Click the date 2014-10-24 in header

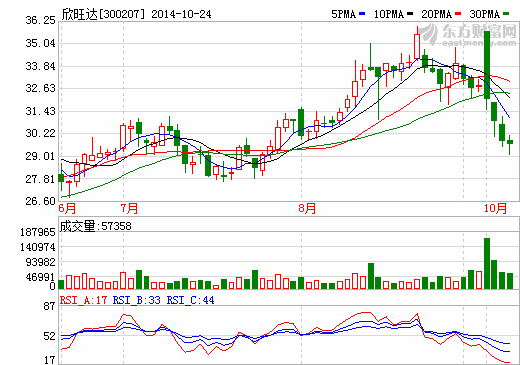(x=181, y=14)
